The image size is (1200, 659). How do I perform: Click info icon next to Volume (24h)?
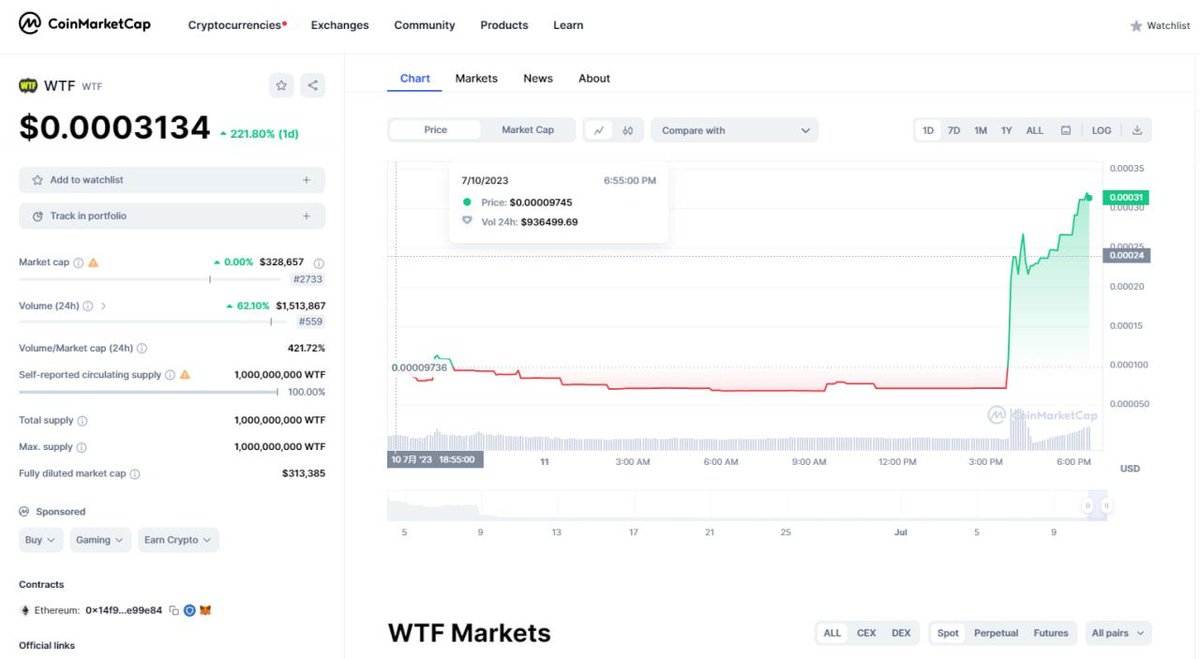point(88,306)
